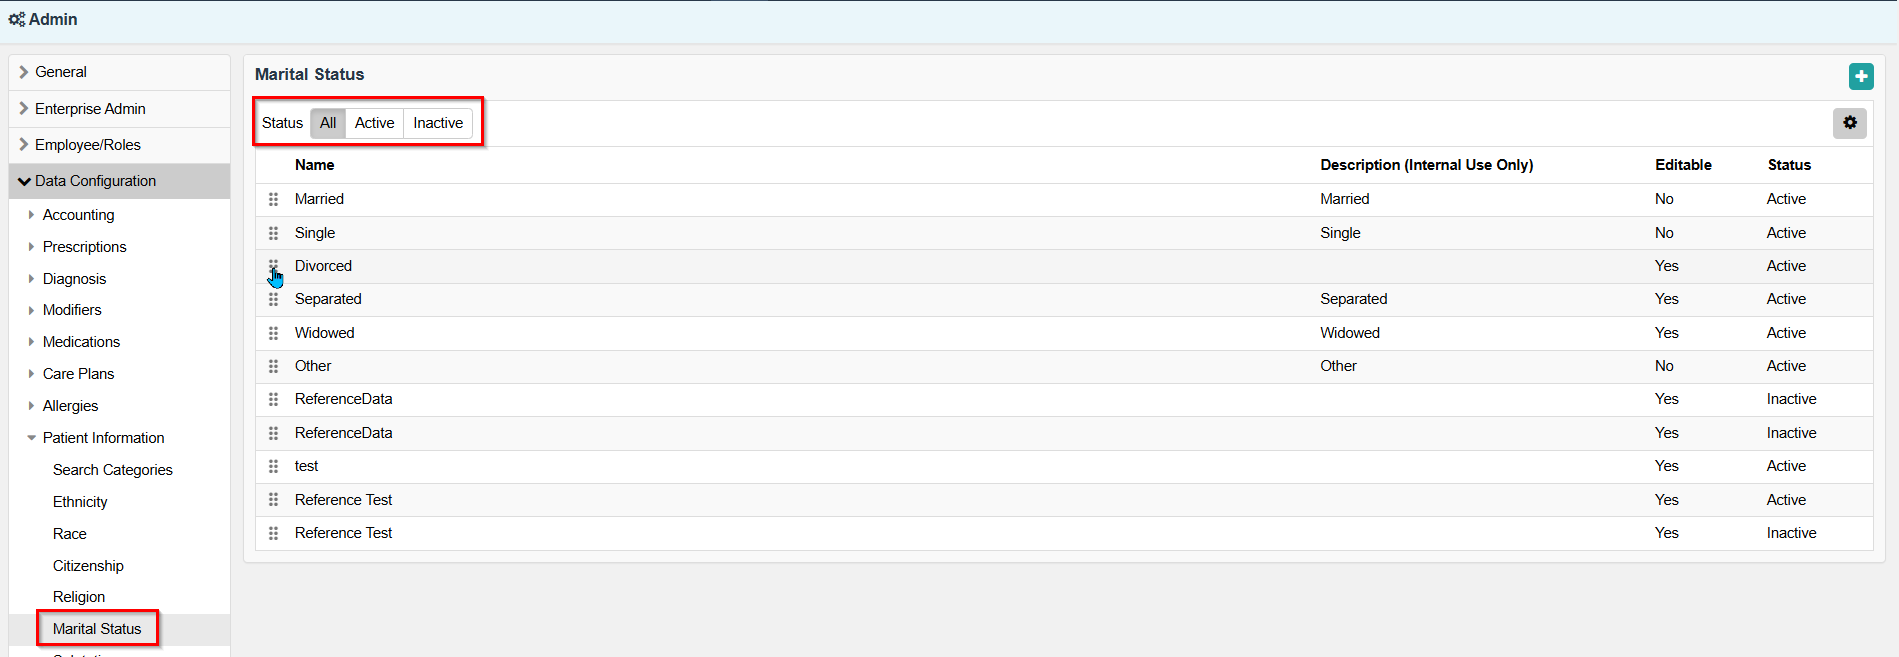Click the drag handle beside Single
Viewport: 1899px width, 657px height.
(x=273, y=233)
